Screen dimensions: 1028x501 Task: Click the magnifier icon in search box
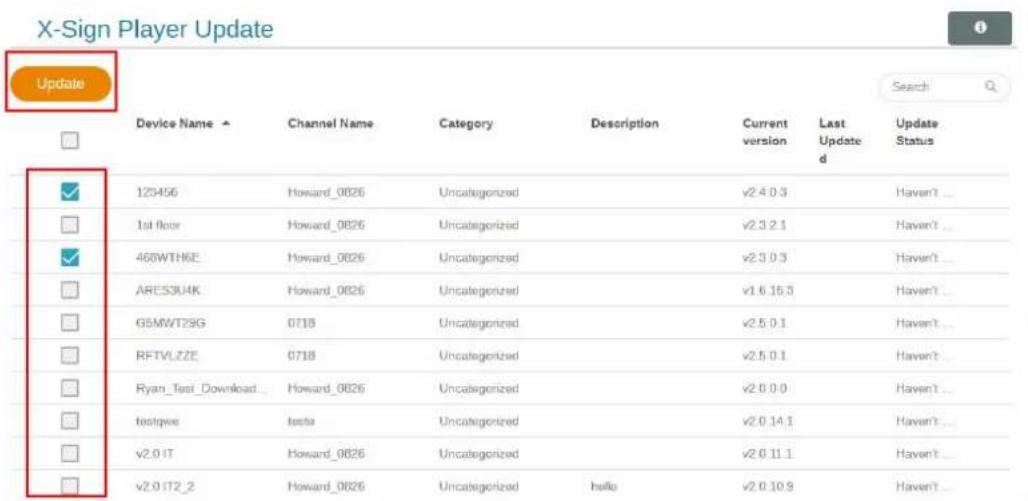click(991, 87)
